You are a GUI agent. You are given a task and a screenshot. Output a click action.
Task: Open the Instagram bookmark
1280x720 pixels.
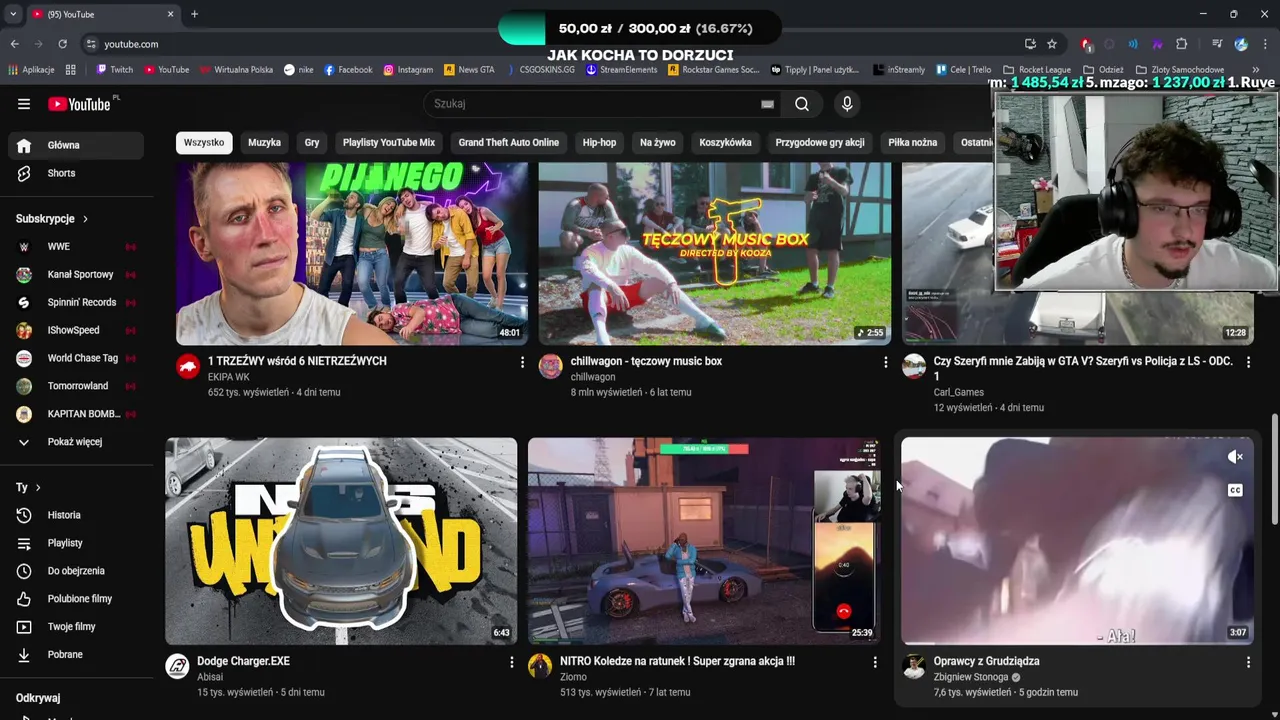pyautogui.click(x=408, y=70)
